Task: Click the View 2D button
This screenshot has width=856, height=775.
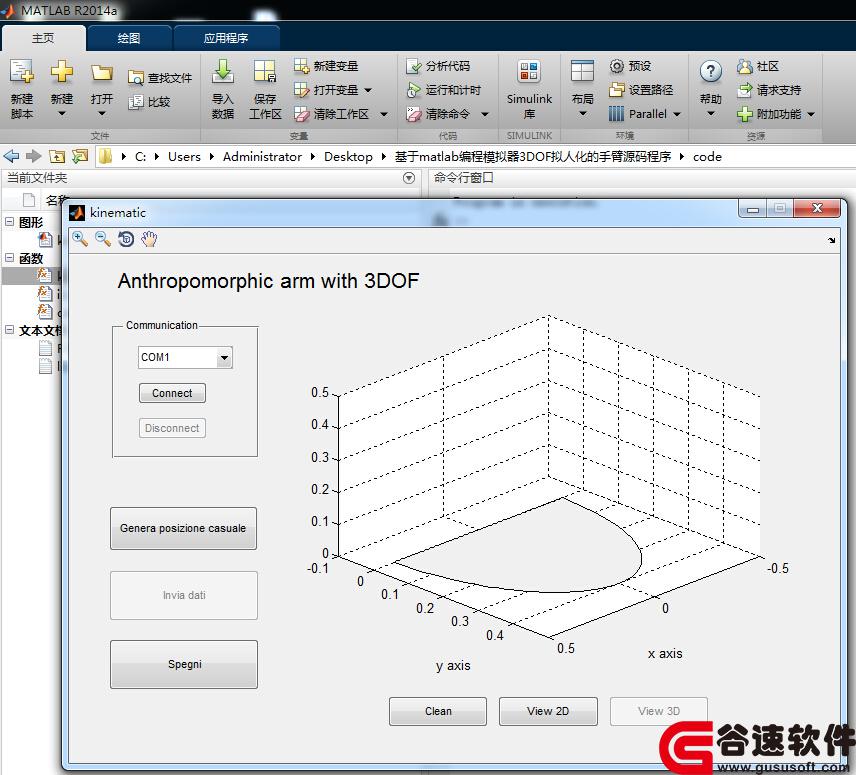Action: 548,711
